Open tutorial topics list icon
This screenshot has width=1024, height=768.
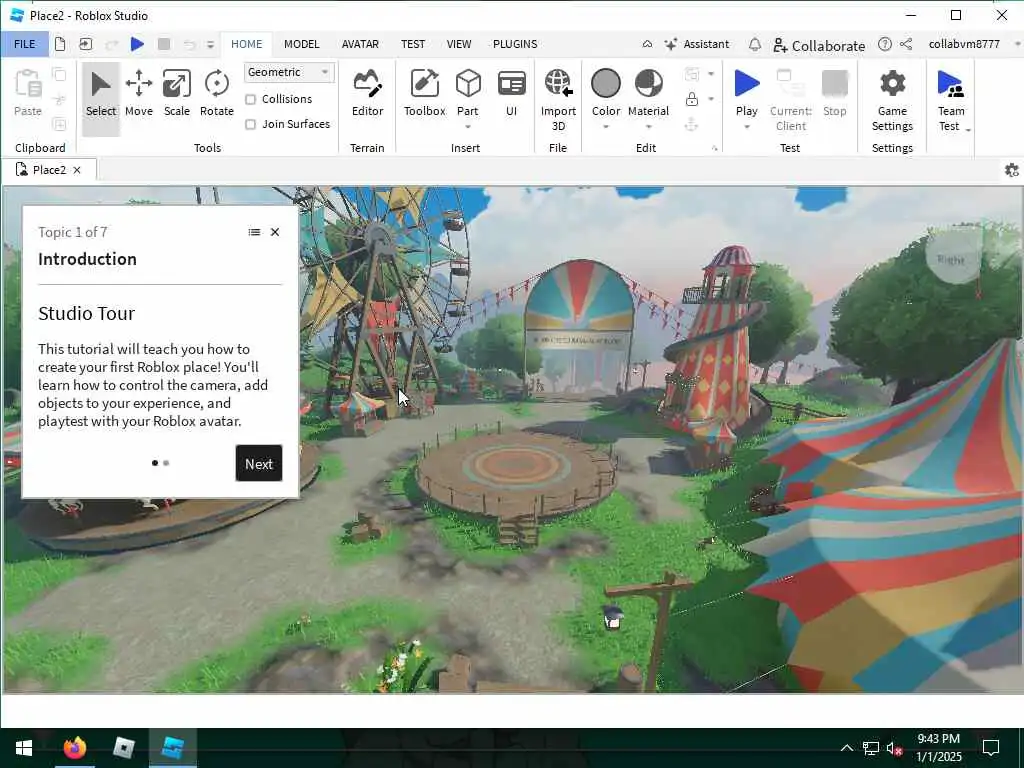254,232
